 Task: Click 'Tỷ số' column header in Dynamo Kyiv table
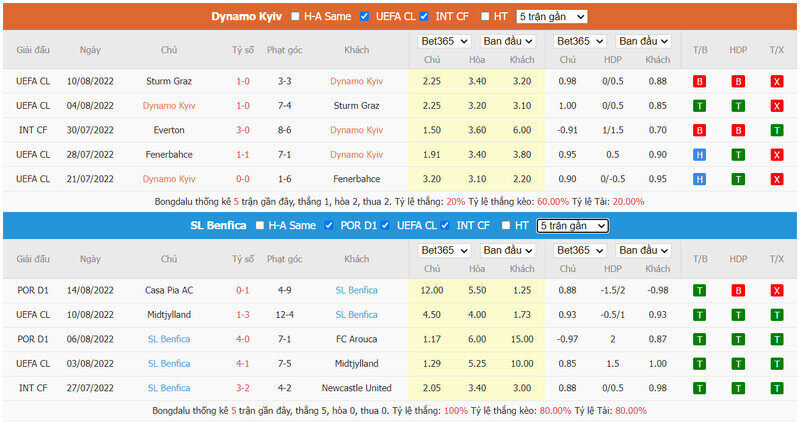(x=243, y=50)
